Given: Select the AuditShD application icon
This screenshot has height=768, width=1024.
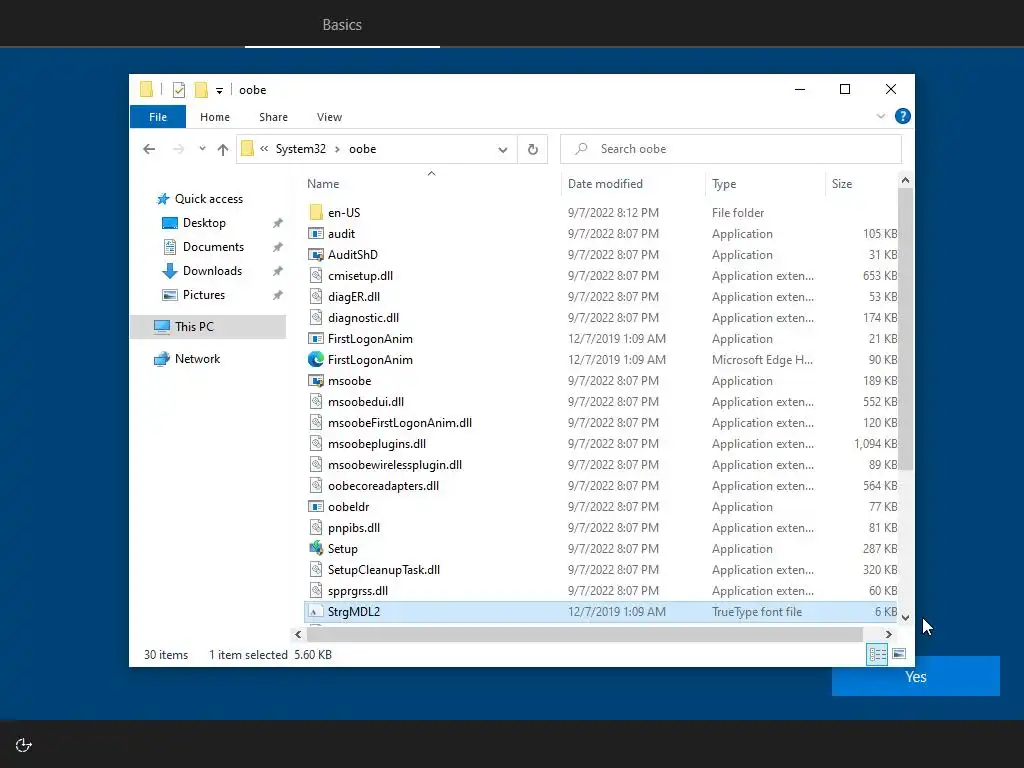Looking at the screenshot, I should click(x=315, y=255).
